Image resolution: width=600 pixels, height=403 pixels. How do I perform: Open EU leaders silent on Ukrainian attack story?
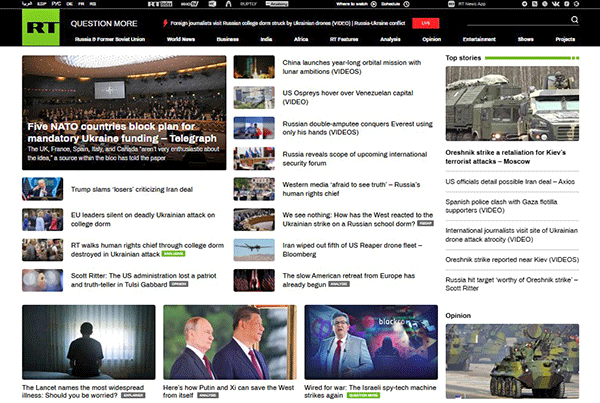[x=143, y=219]
